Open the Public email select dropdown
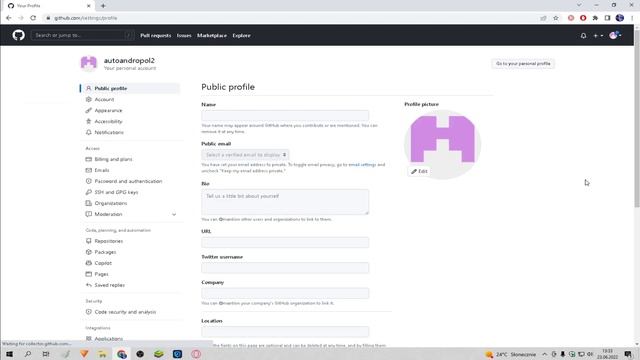This screenshot has height=360, width=640. (x=245, y=155)
